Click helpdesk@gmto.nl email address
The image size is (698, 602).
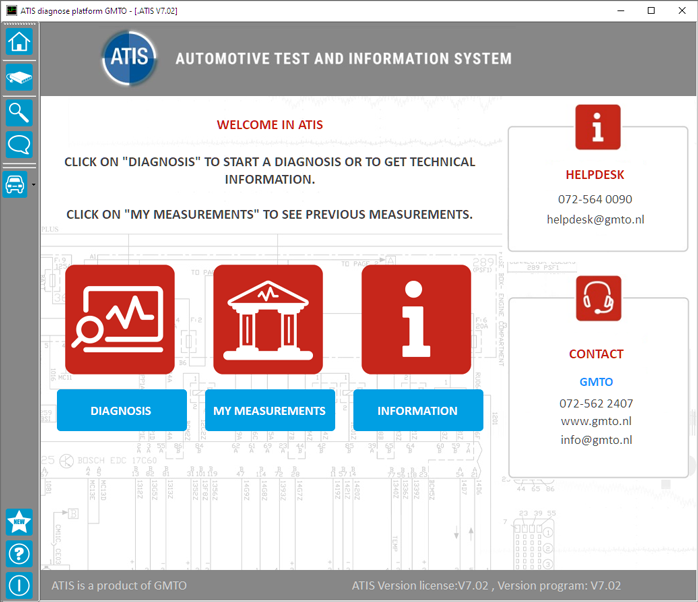tap(595, 219)
